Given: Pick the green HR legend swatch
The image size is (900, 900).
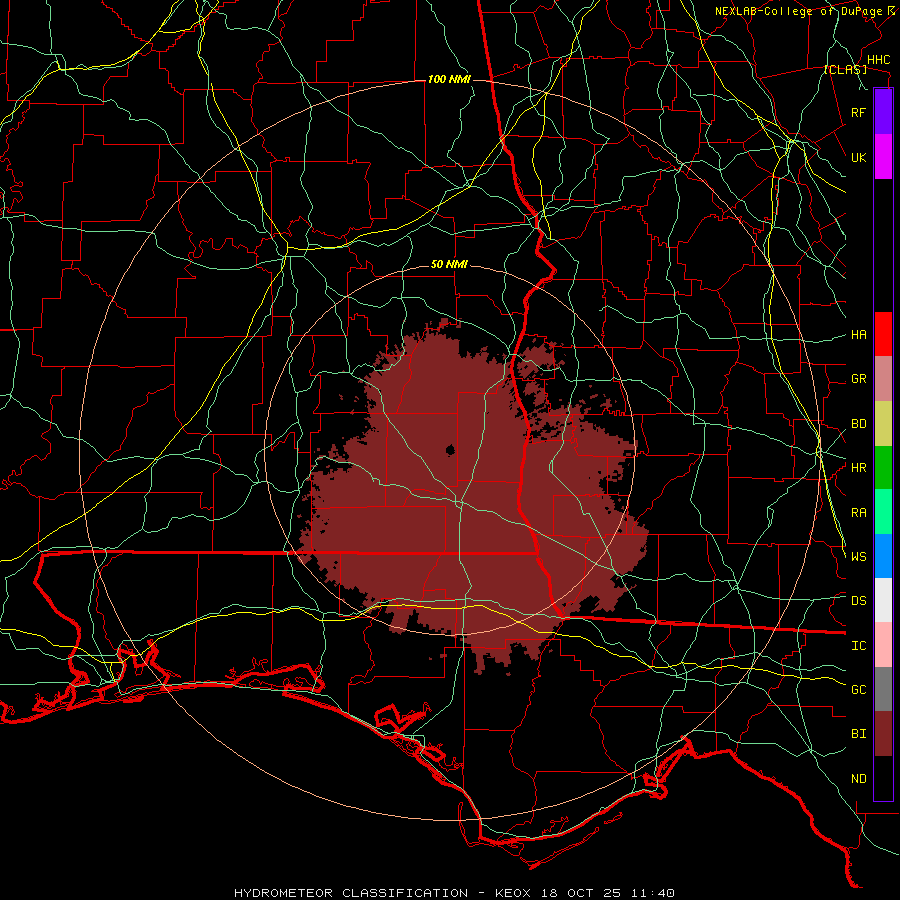Looking at the screenshot, I should point(883,467).
